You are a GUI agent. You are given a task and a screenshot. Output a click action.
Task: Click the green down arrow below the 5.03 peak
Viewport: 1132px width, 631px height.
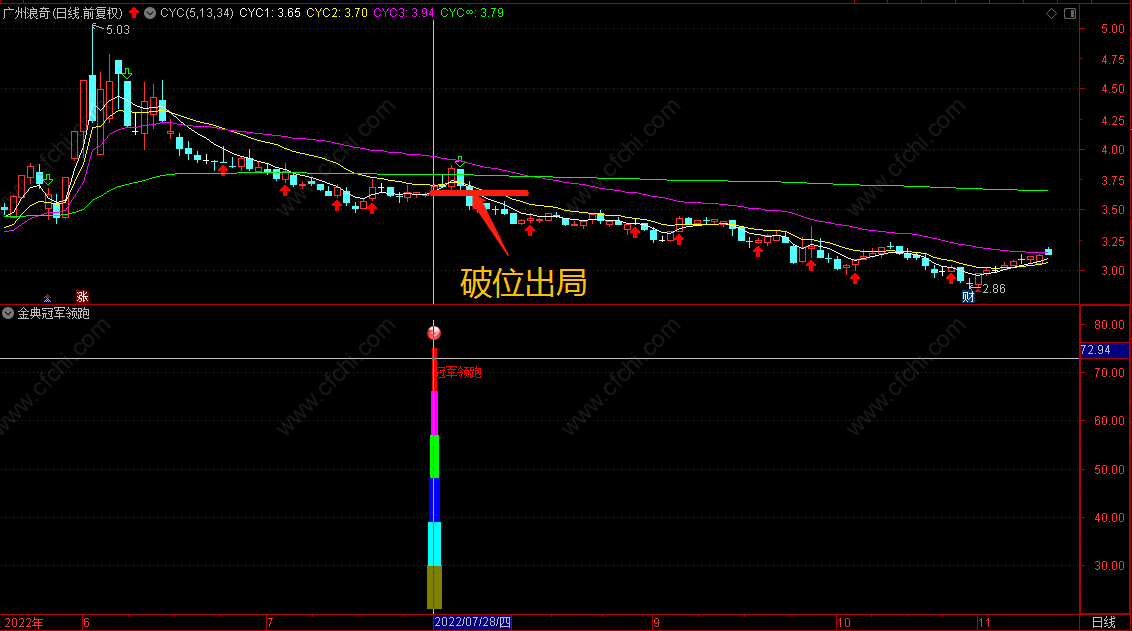pyautogui.click(x=127, y=74)
